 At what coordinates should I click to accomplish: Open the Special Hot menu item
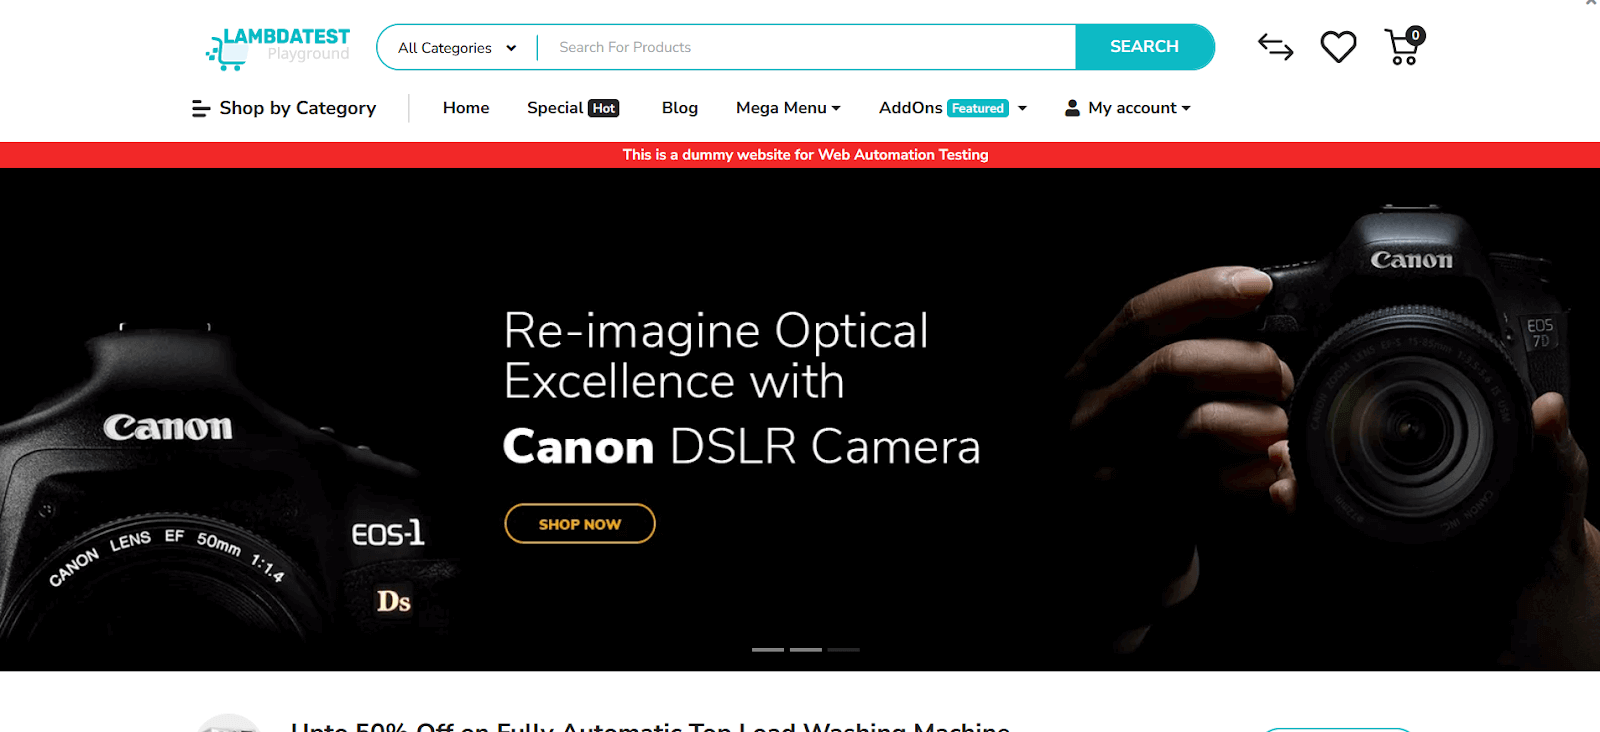[x=573, y=108]
